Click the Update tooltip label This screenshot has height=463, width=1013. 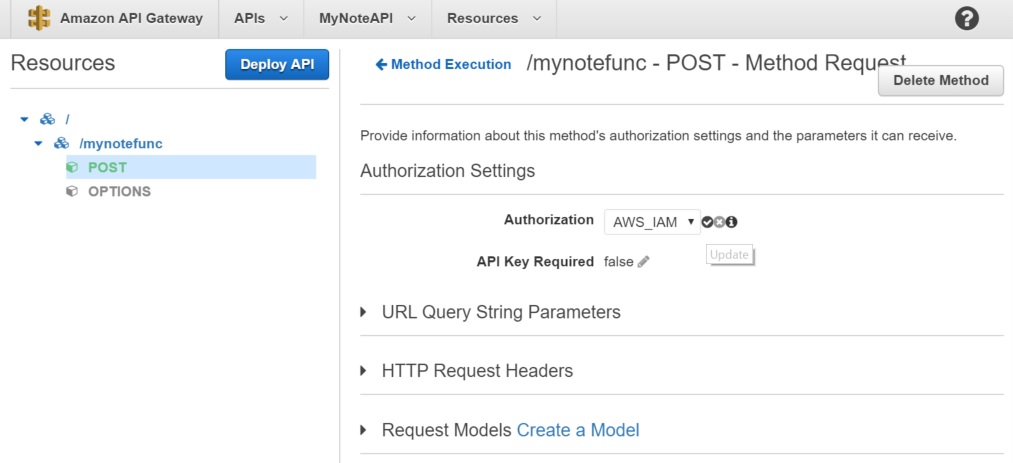point(729,255)
